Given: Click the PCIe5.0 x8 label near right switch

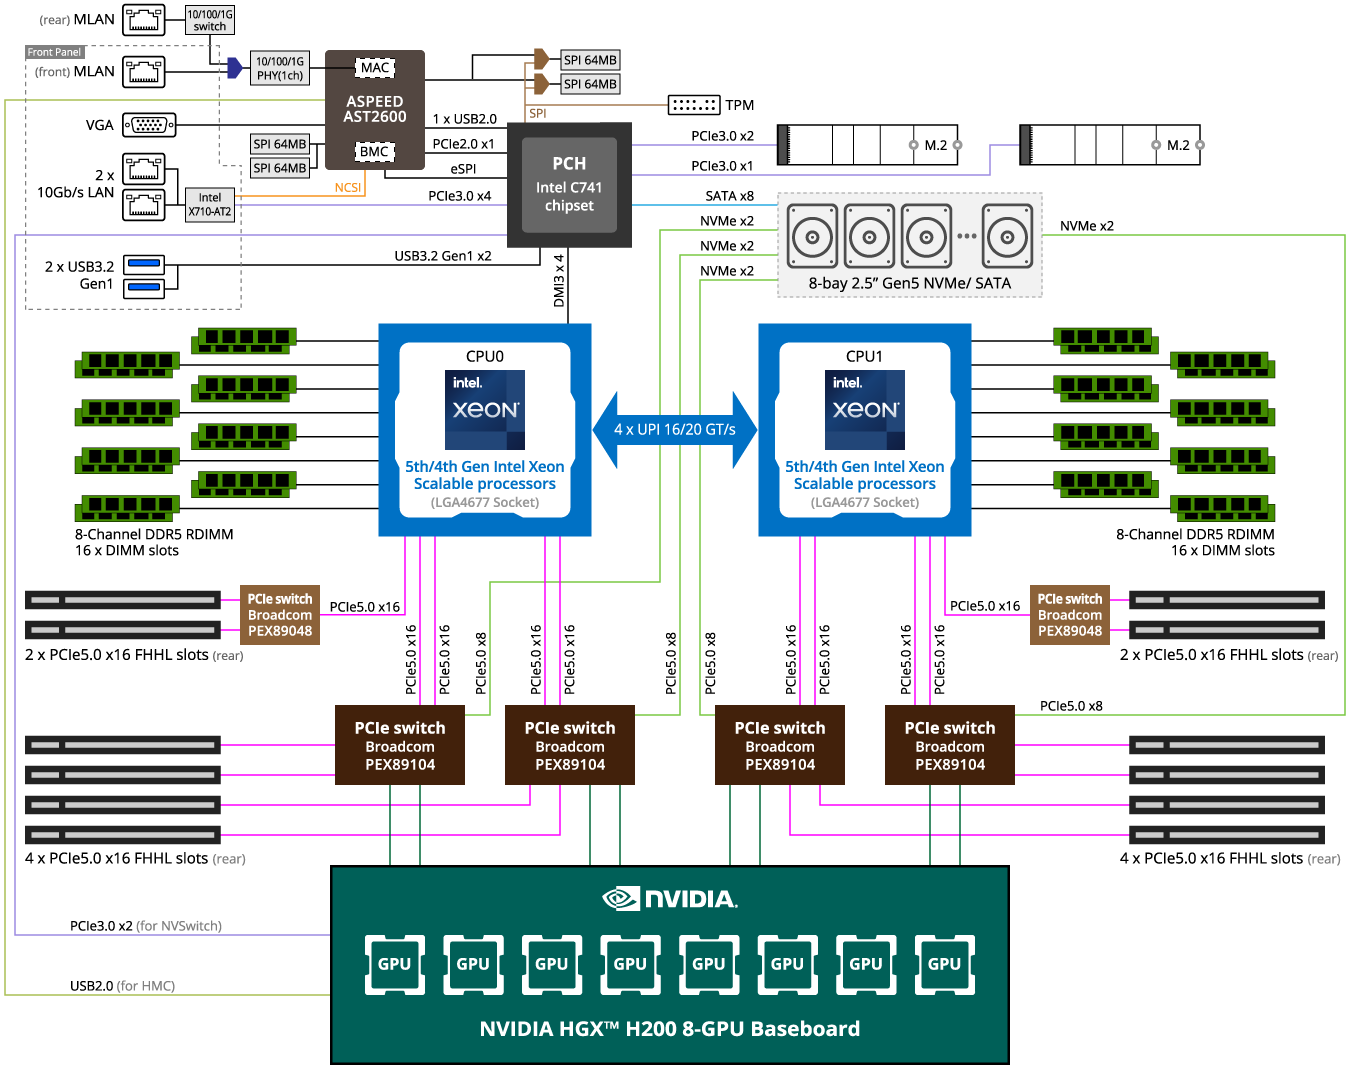Looking at the screenshot, I should click(x=1071, y=706).
